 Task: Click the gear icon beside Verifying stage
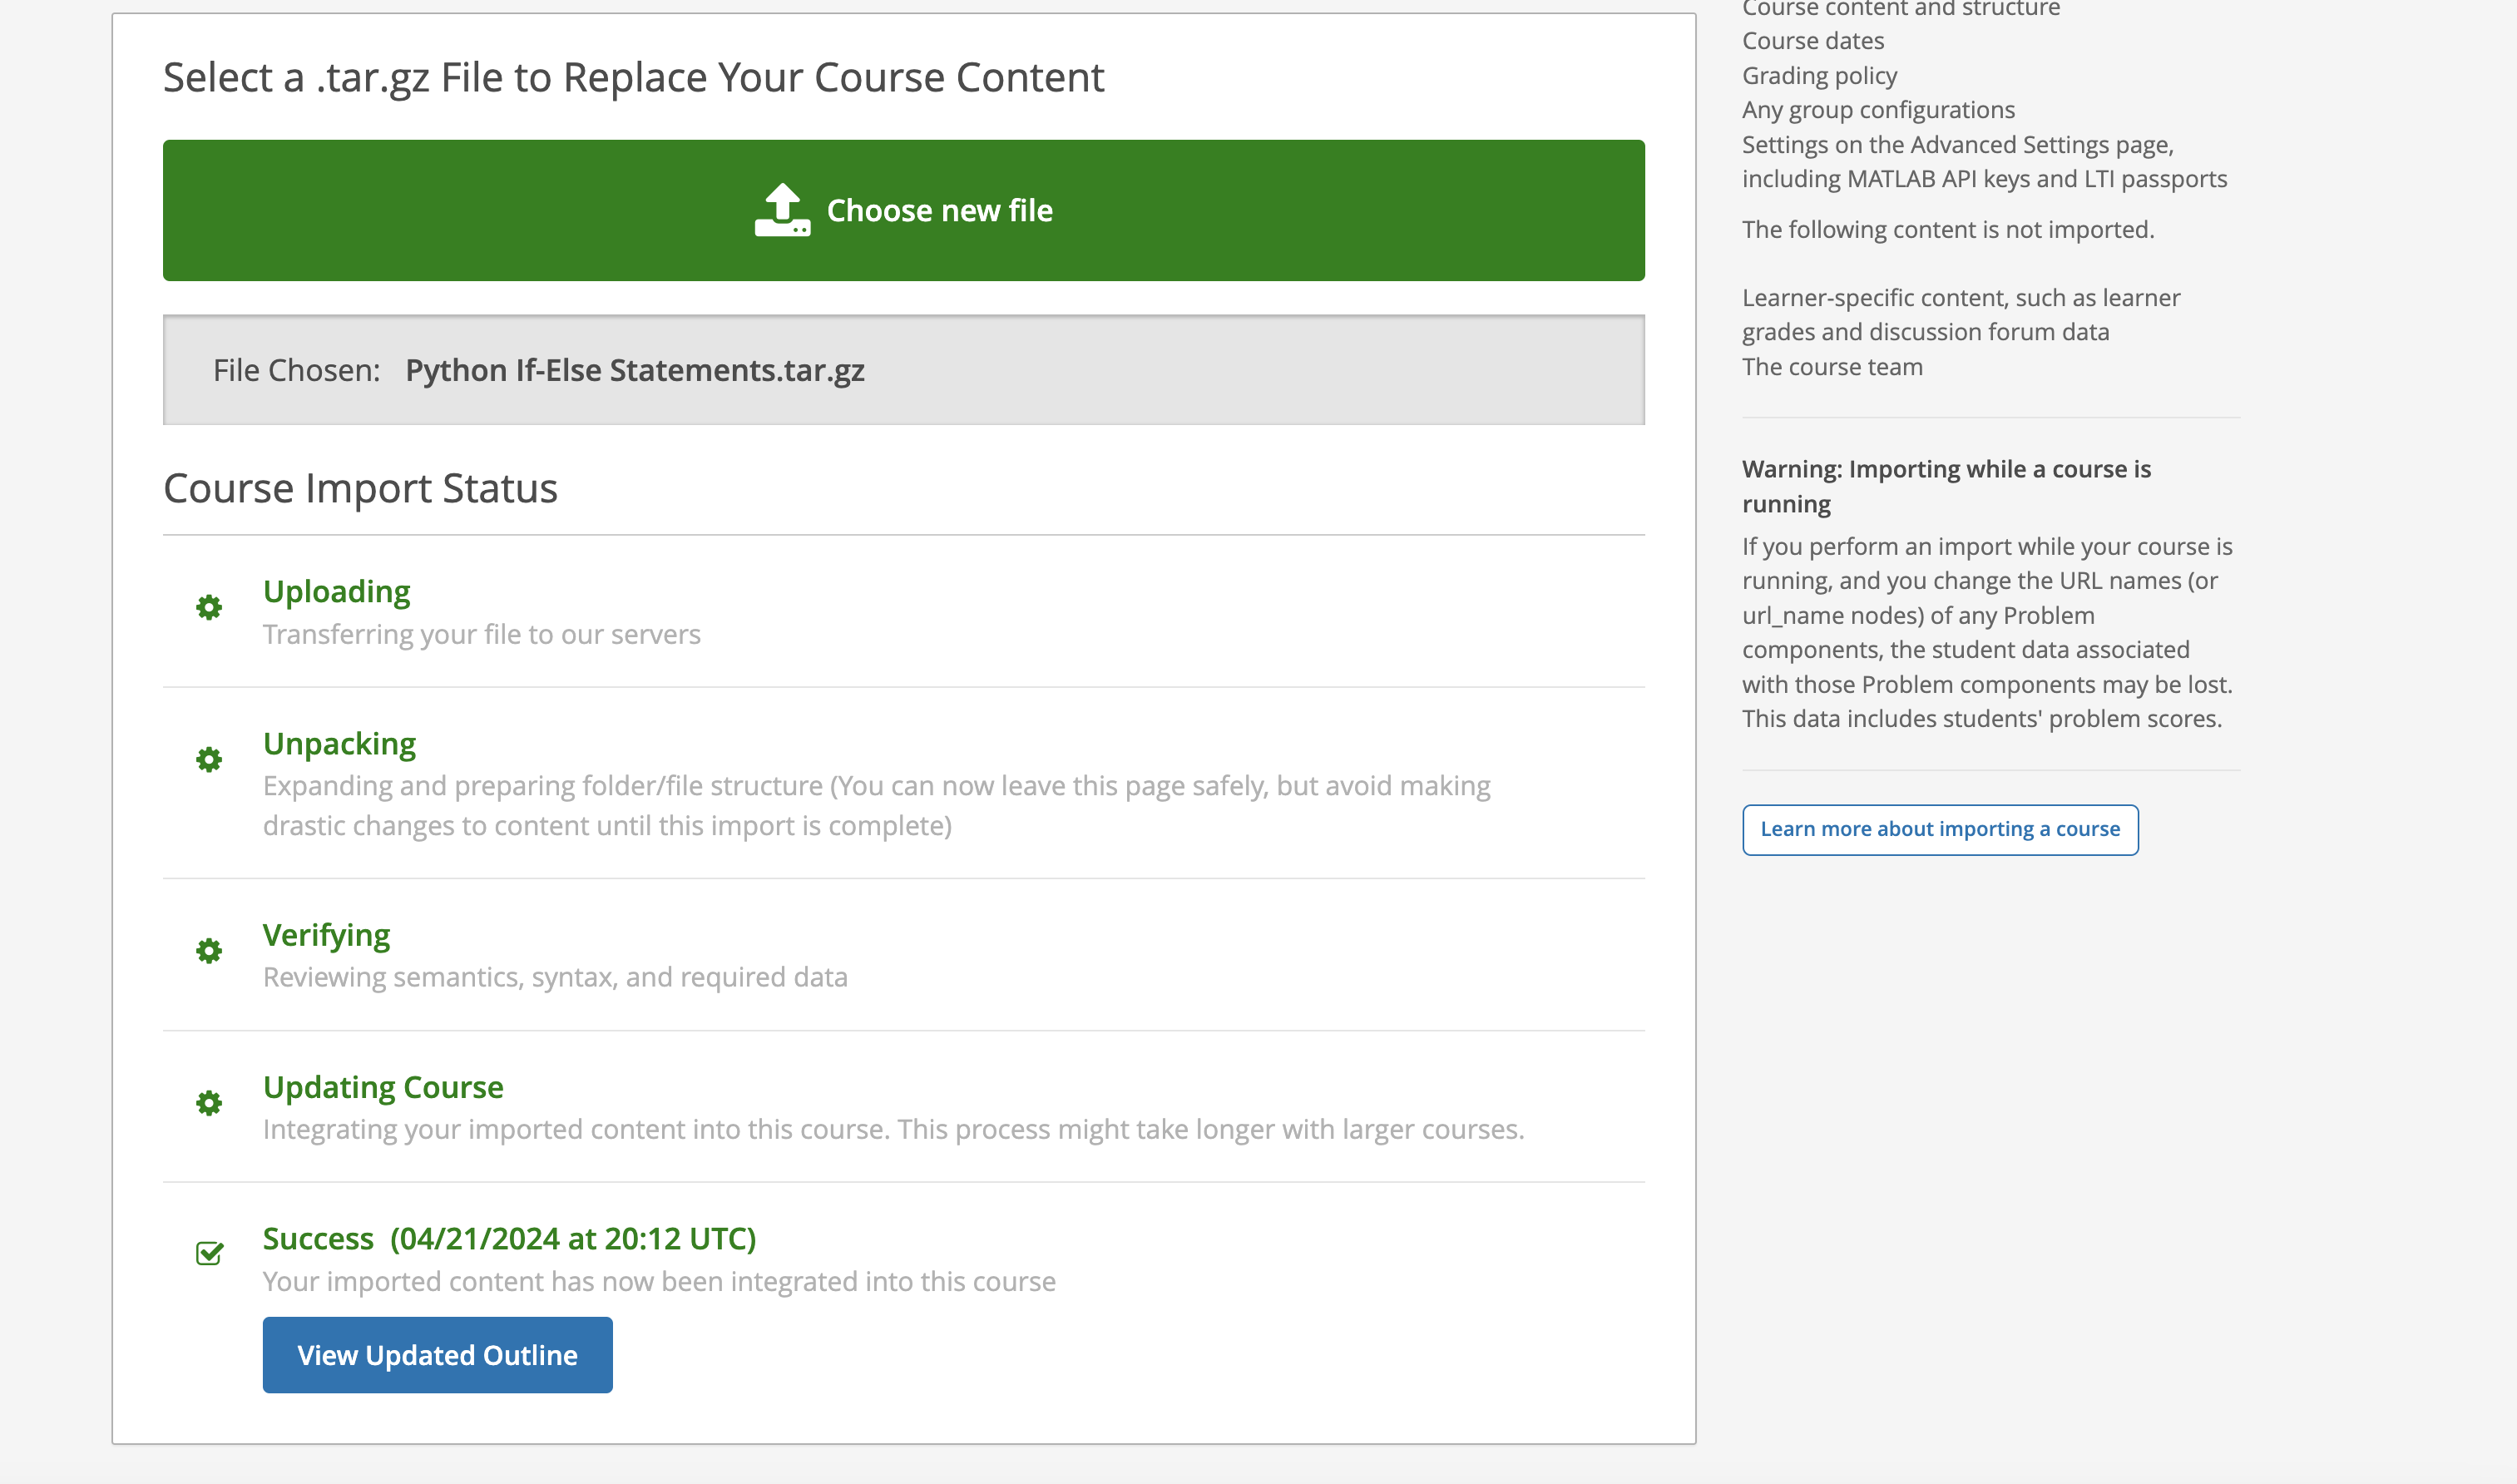(x=209, y=950)
